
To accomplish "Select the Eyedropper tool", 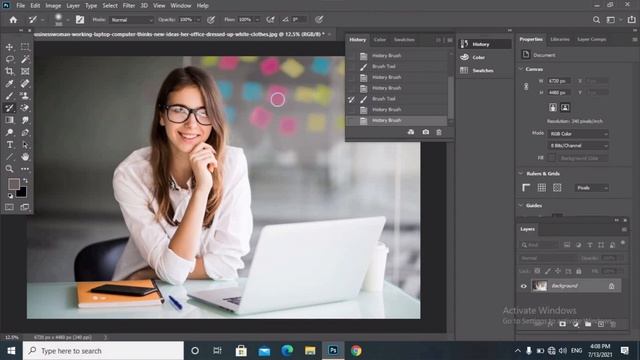I will (x=9, y=84).
